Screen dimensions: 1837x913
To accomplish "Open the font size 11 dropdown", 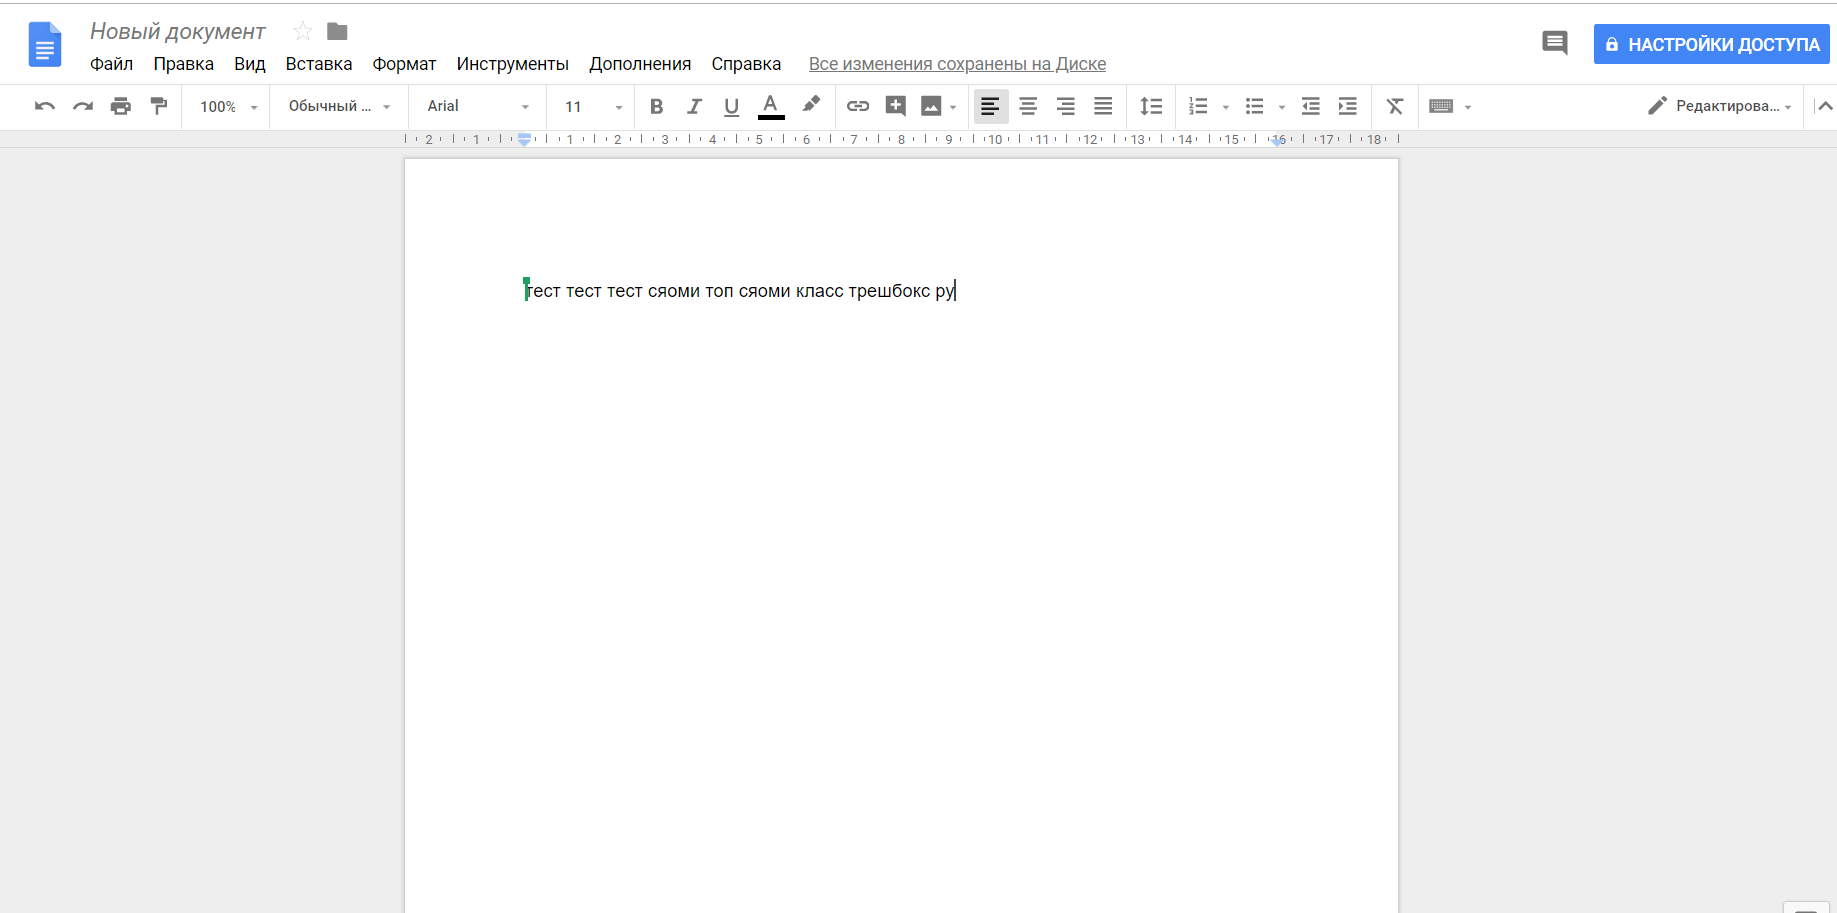I will tap(593, 106).
